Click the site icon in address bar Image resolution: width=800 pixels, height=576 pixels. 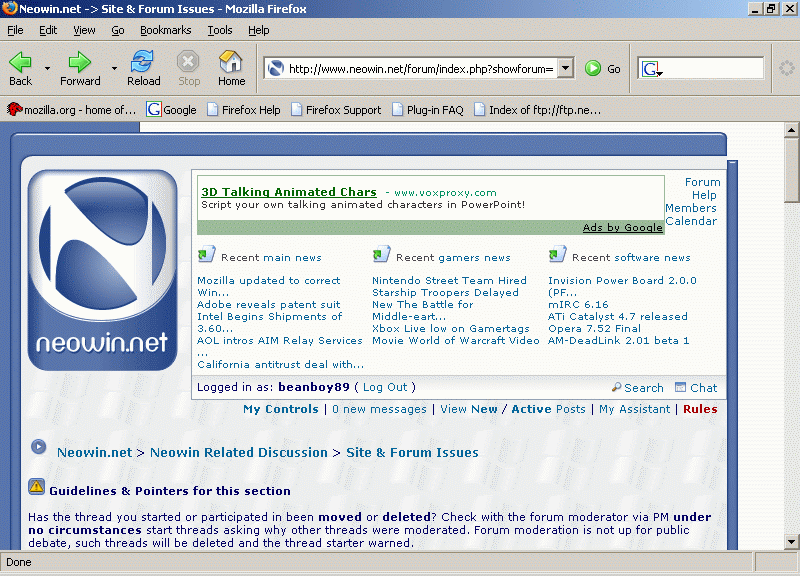276,68
